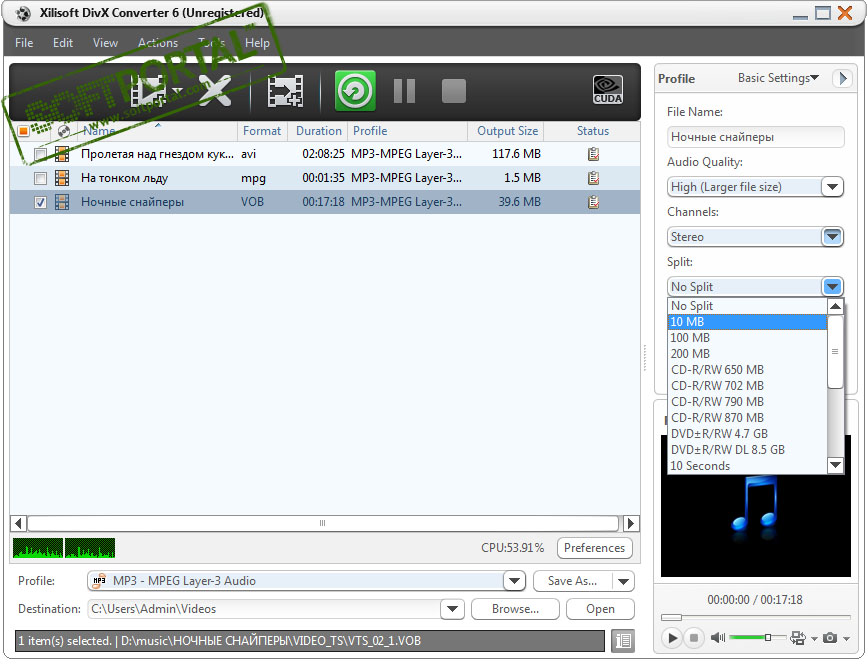868x664 pixels.
Task: Open the Audio Quality dropdown
Action: pyautogui.click(x=832, y=187)
